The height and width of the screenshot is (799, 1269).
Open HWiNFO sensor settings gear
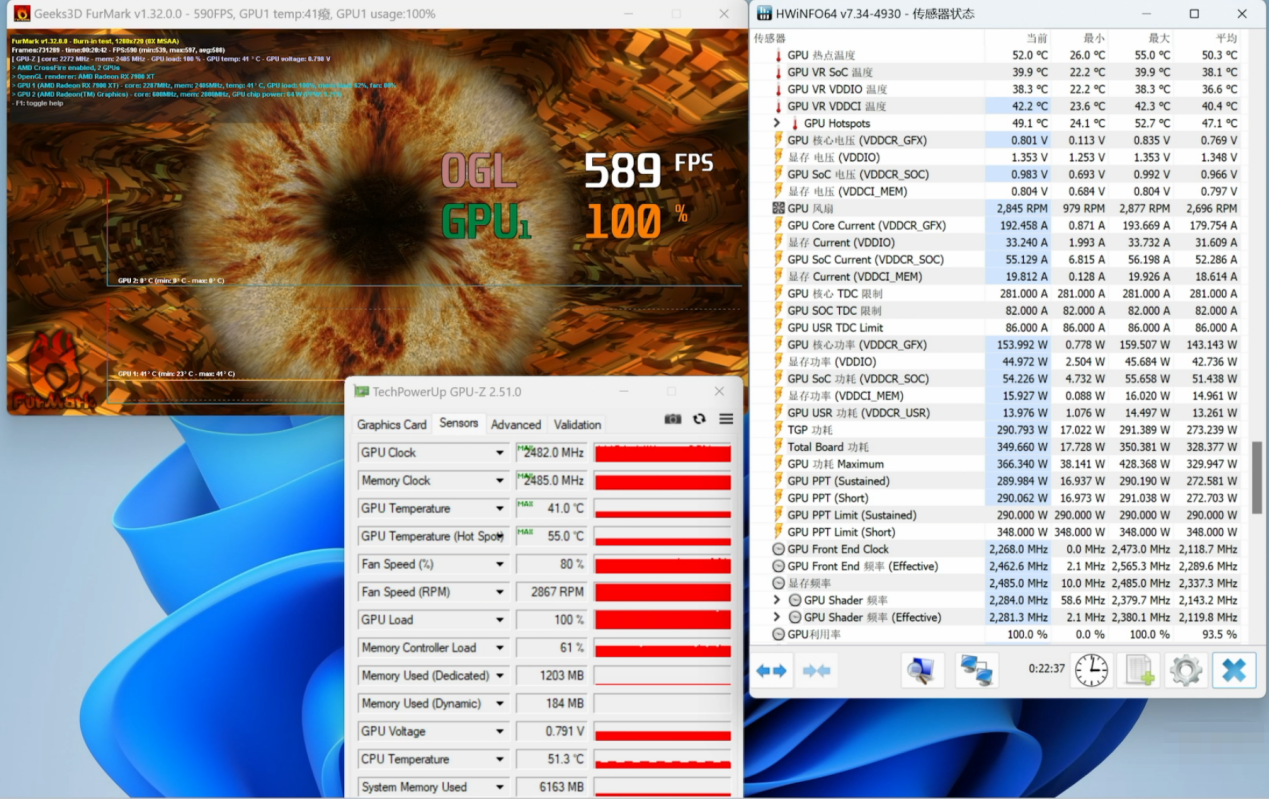pyautogui.click(x=1186, y=670)
